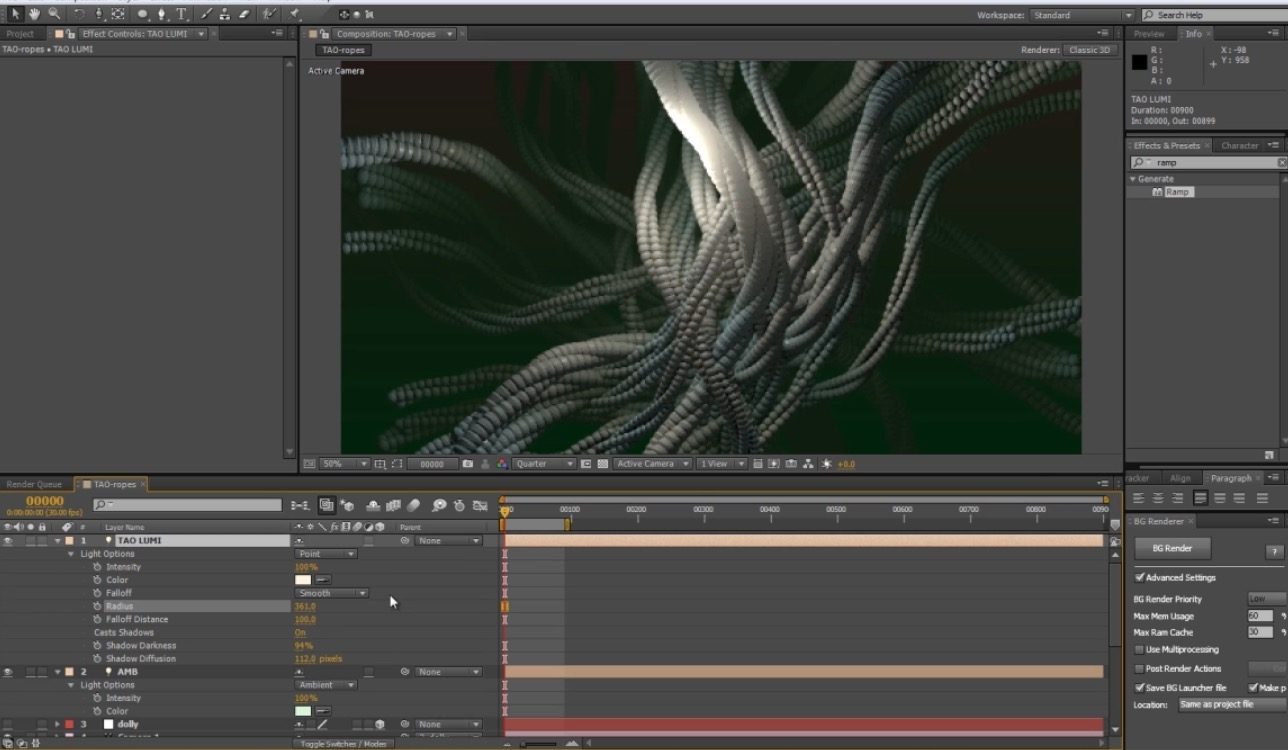
Task: Open the Composition Mini-Flowchart in the timeline
Action: (299, 505)
